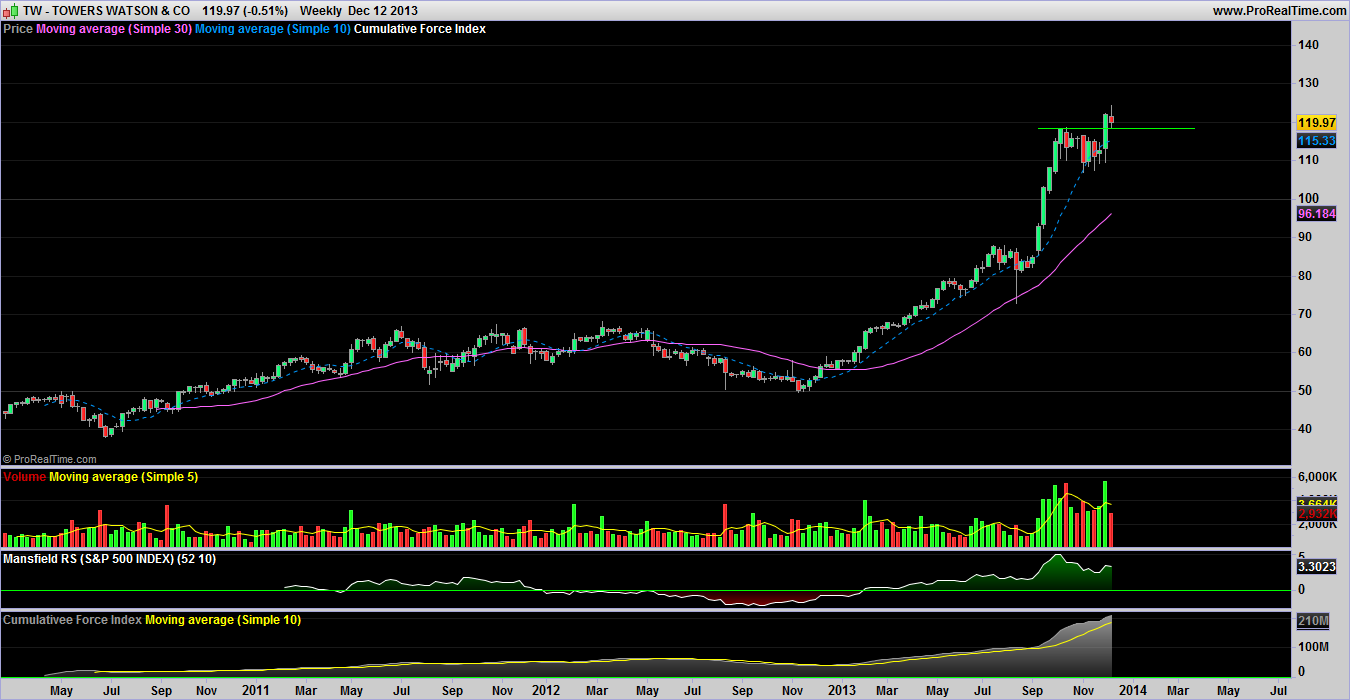Click the red Volume panel label
Image resolution: width=1350 pixels, height=700 pixels.
(24, 477)
